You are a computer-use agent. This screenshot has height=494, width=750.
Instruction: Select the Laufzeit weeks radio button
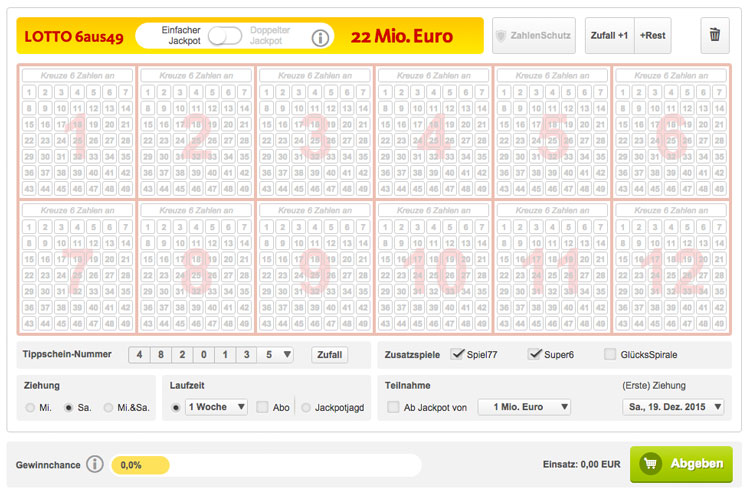pos(176,407)
